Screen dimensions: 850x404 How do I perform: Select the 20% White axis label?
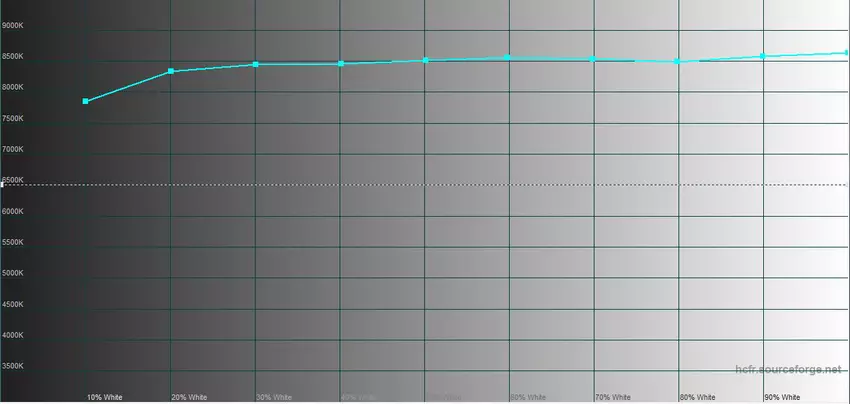[189, 397]
